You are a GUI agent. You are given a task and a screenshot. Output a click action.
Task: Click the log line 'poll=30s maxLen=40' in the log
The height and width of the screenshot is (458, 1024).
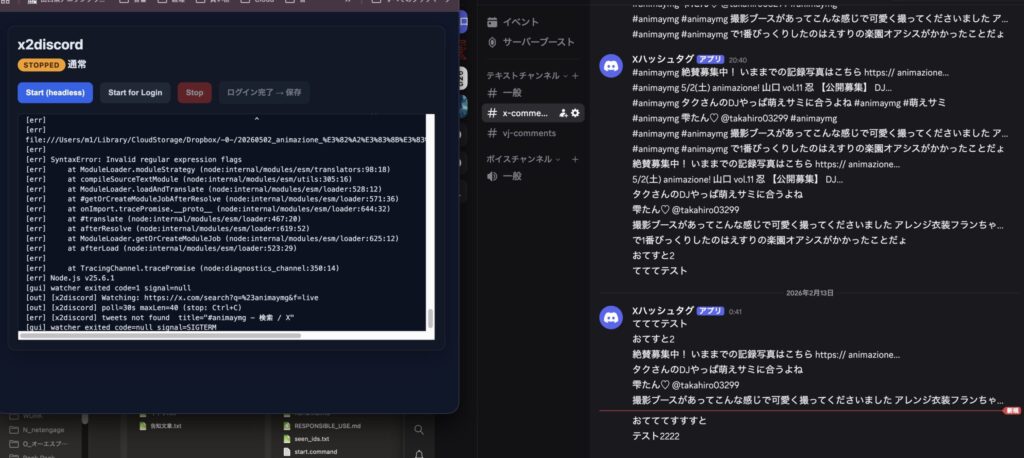point(134,307)
